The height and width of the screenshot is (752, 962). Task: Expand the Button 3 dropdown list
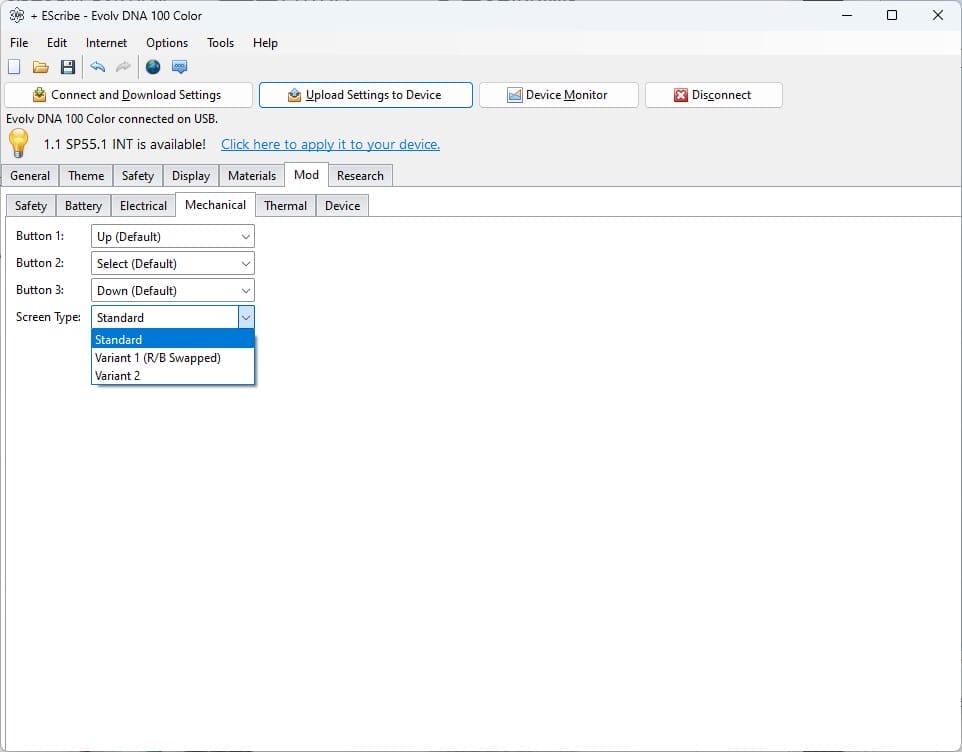point(246,290)
